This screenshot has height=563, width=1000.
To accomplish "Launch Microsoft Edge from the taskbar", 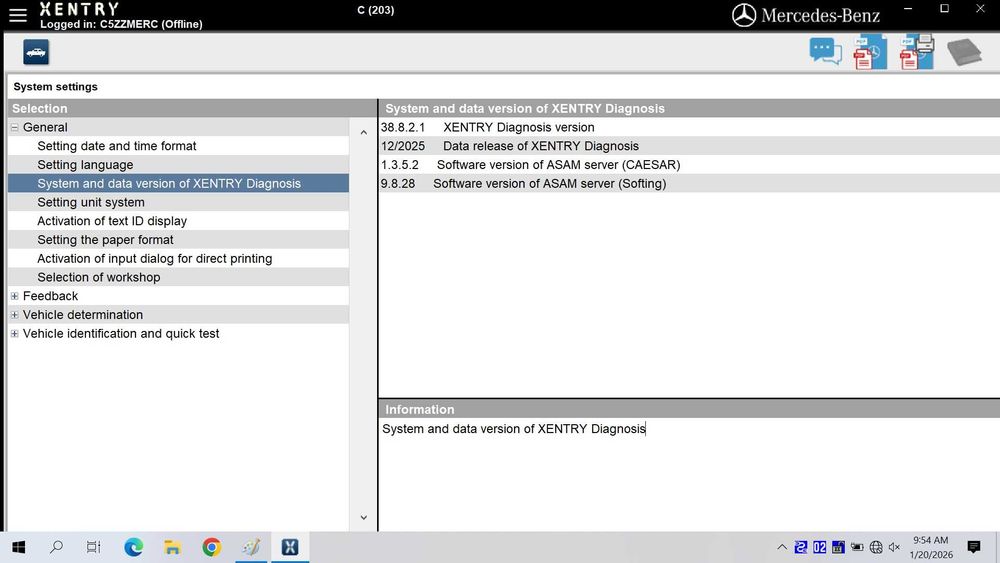I will click(x=133, y=547).
